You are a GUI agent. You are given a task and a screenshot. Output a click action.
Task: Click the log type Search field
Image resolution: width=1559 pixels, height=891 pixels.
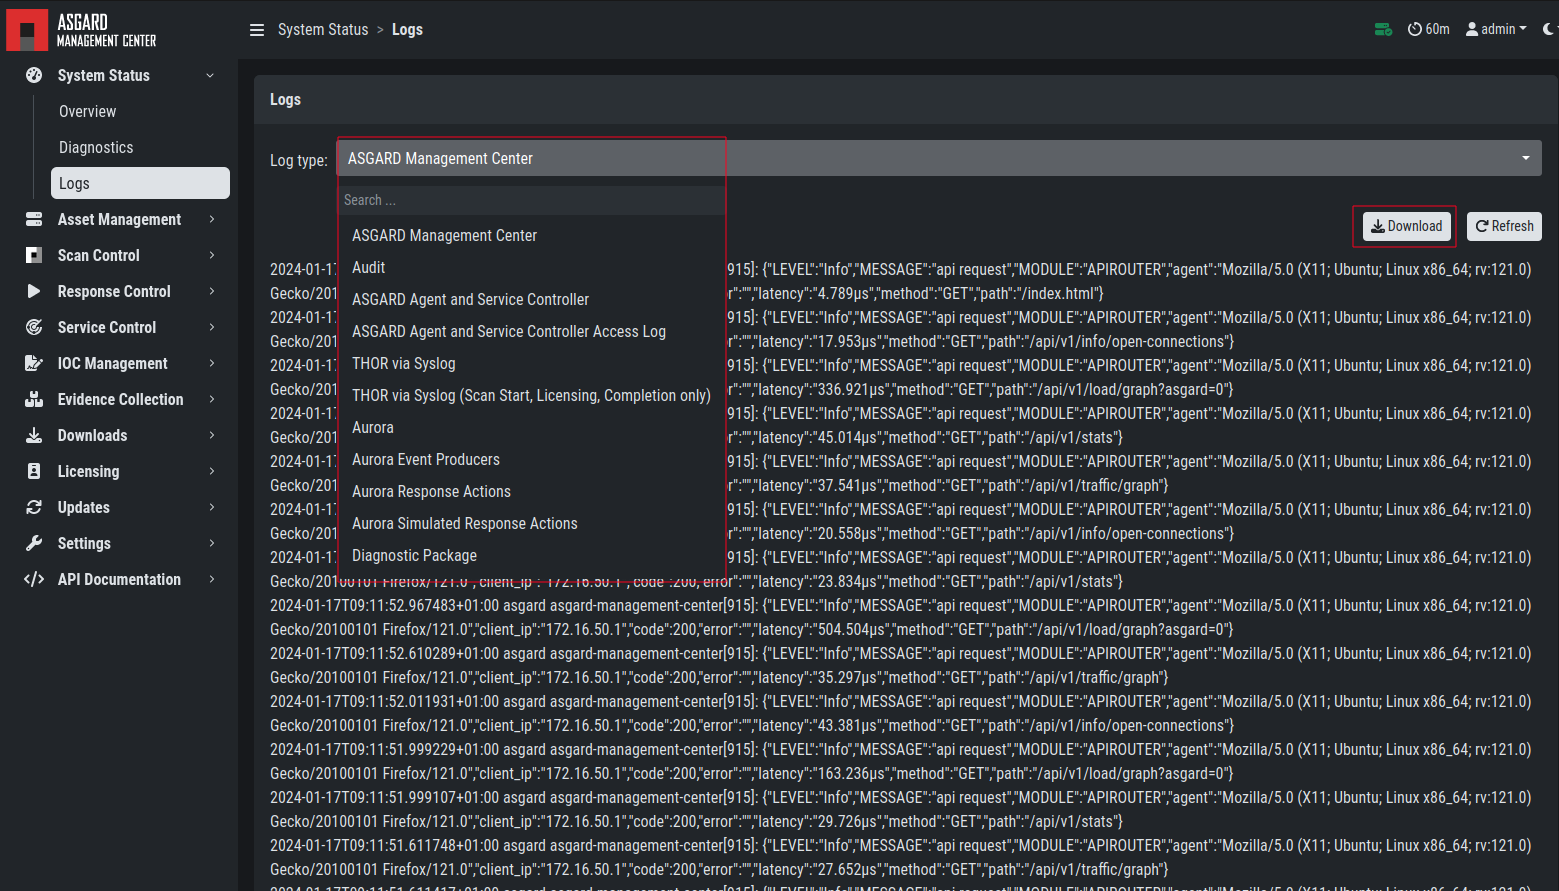point(532,200)
